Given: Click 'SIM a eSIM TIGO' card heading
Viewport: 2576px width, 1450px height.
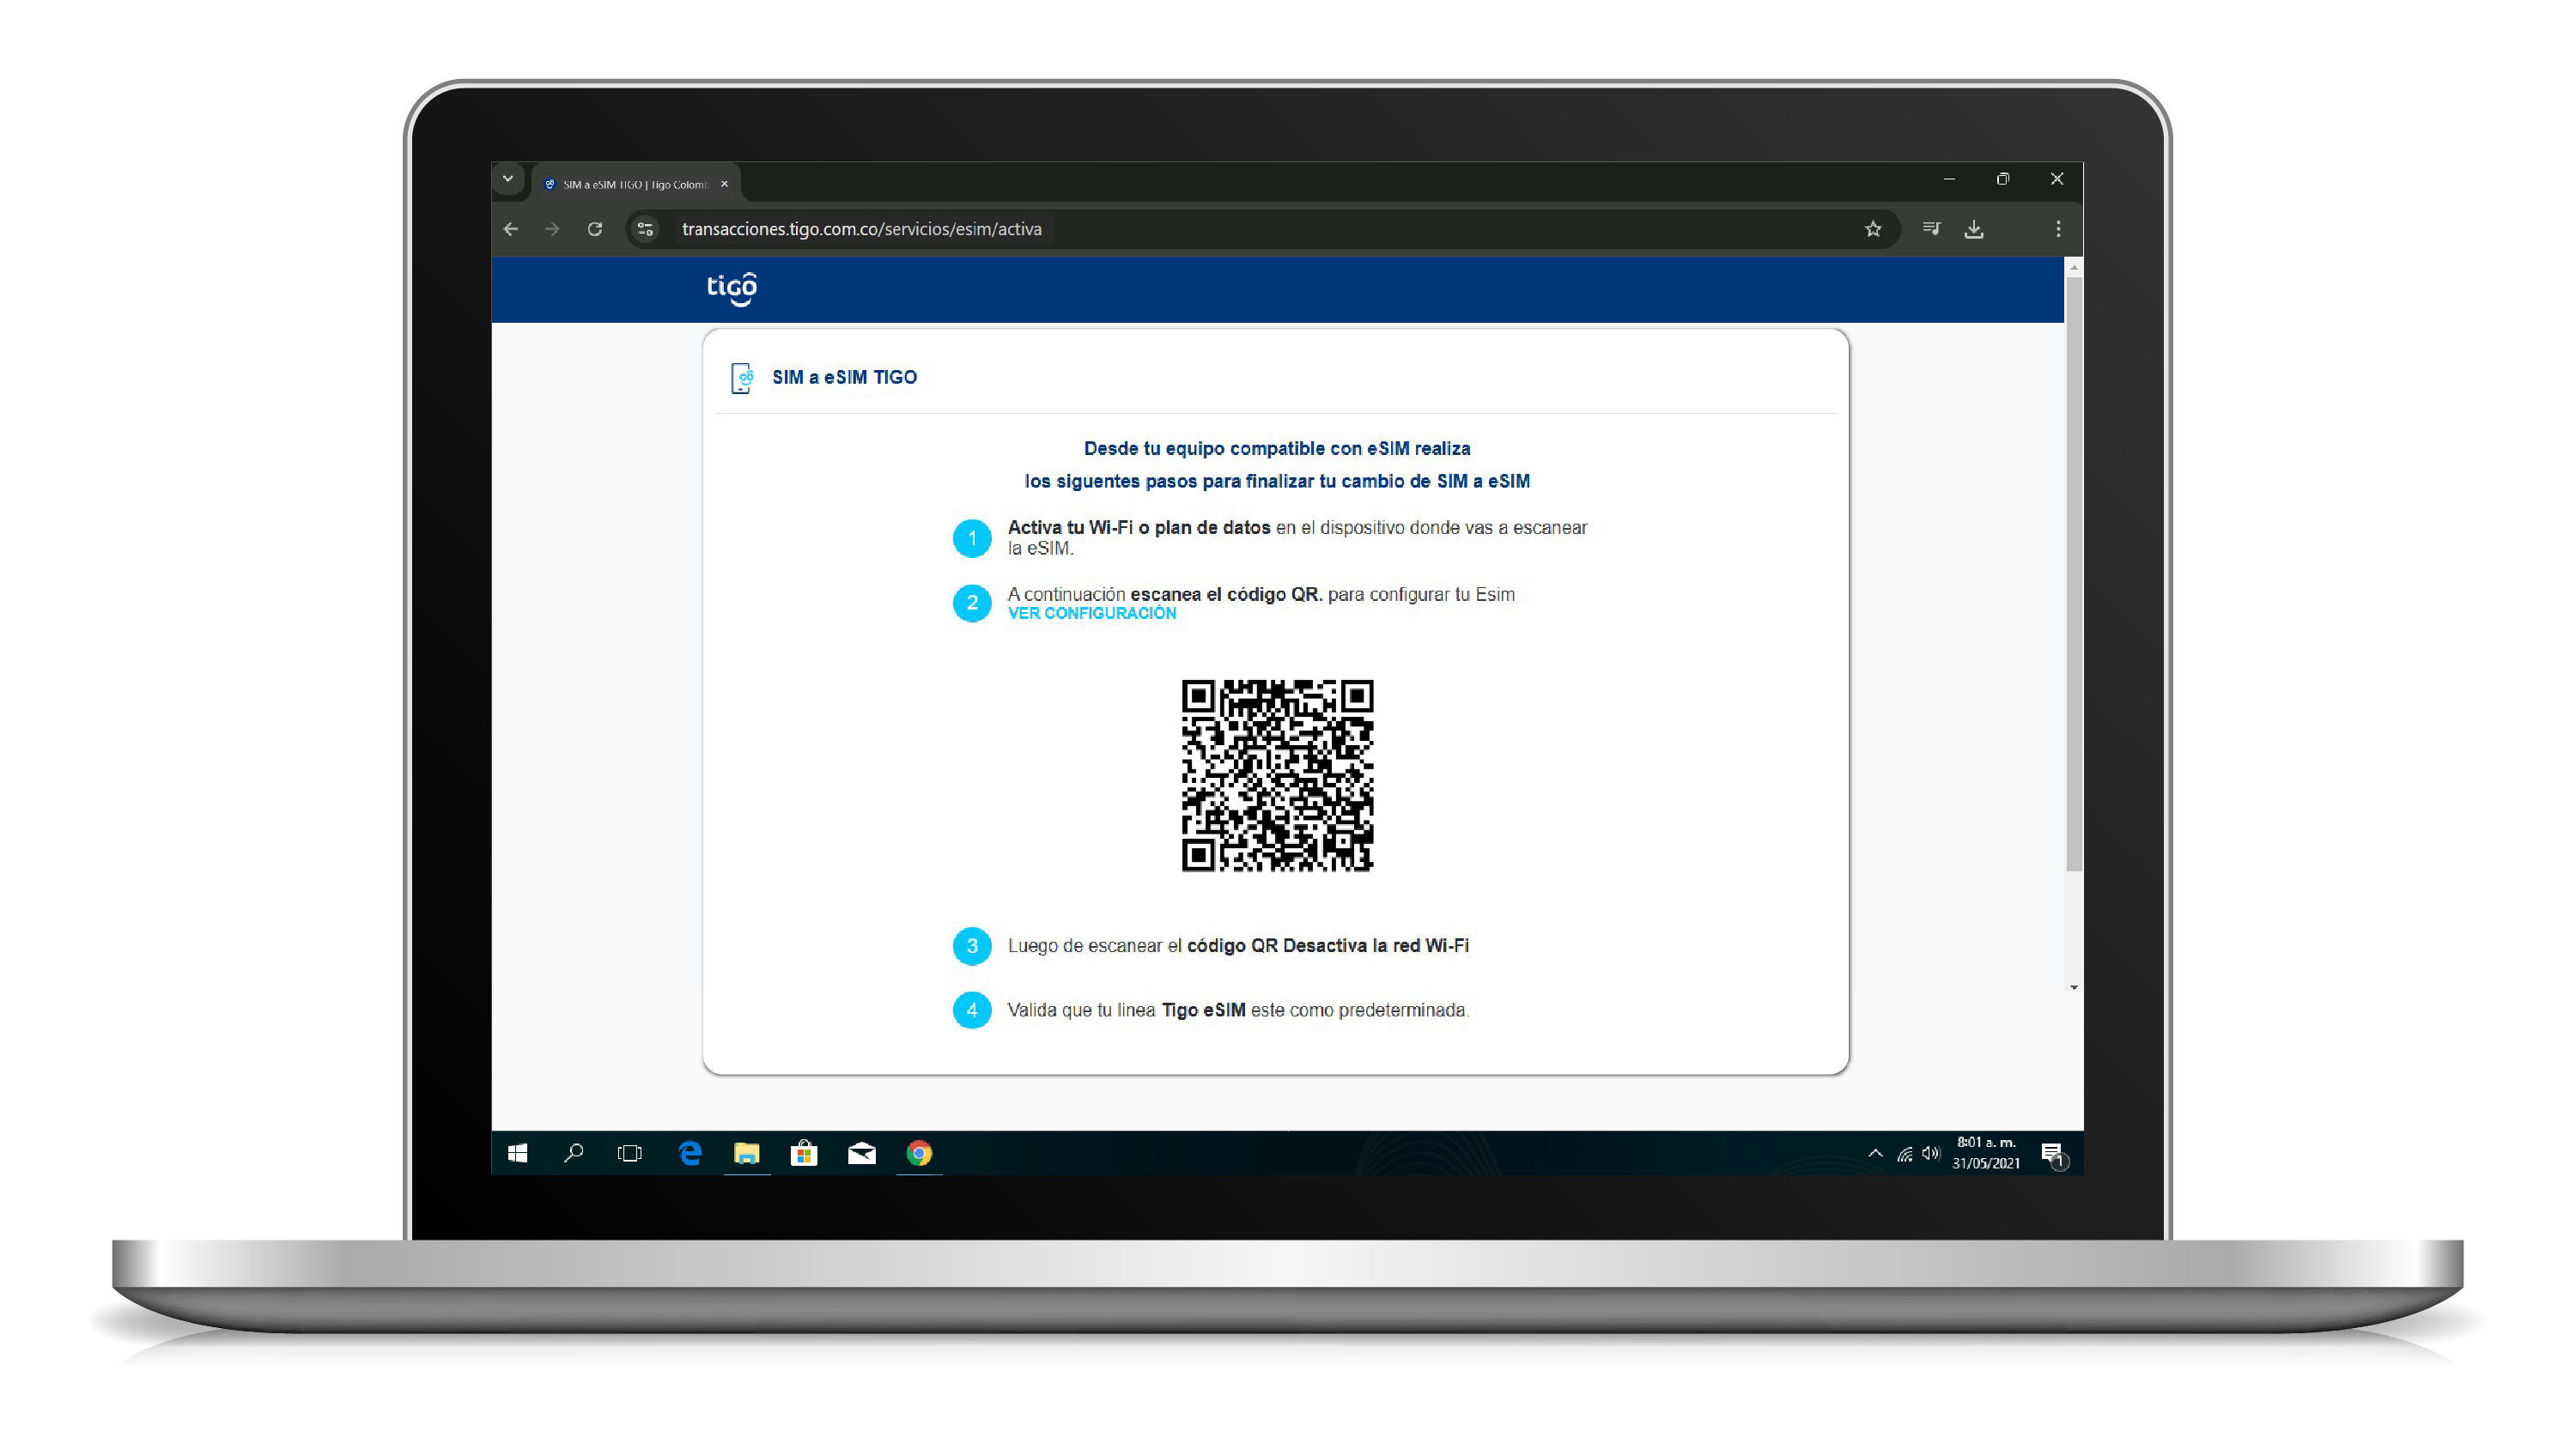Looking at the screenshot, I should click(844, 377).
